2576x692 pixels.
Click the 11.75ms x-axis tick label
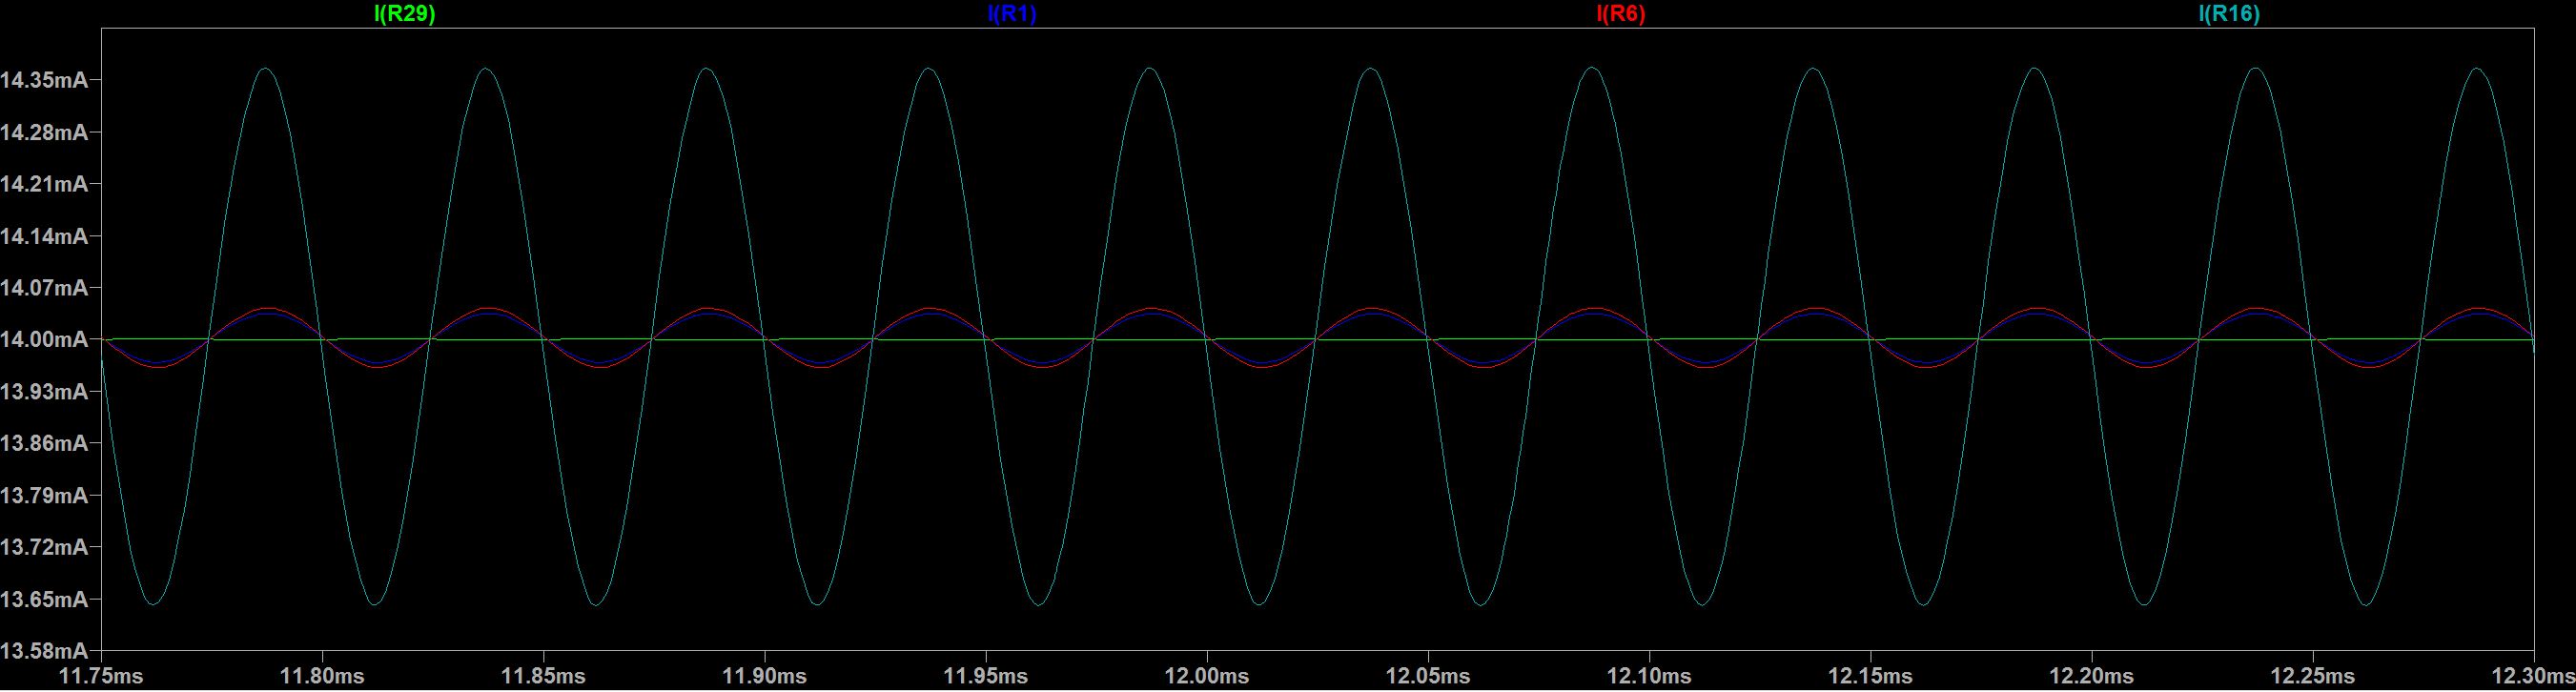coord(101,676)
